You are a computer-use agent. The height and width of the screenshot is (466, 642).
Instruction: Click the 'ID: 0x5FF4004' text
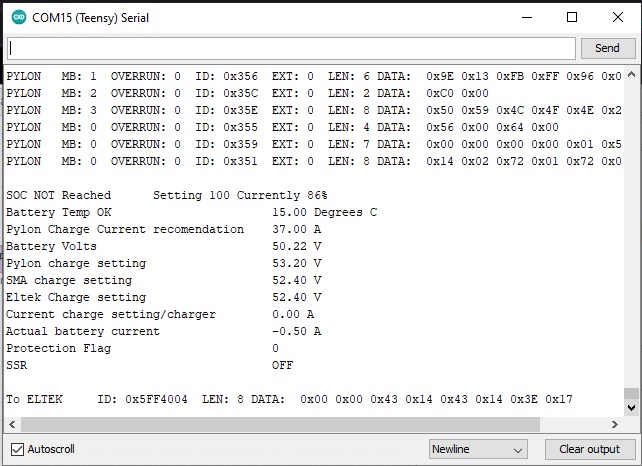point(142,399)
